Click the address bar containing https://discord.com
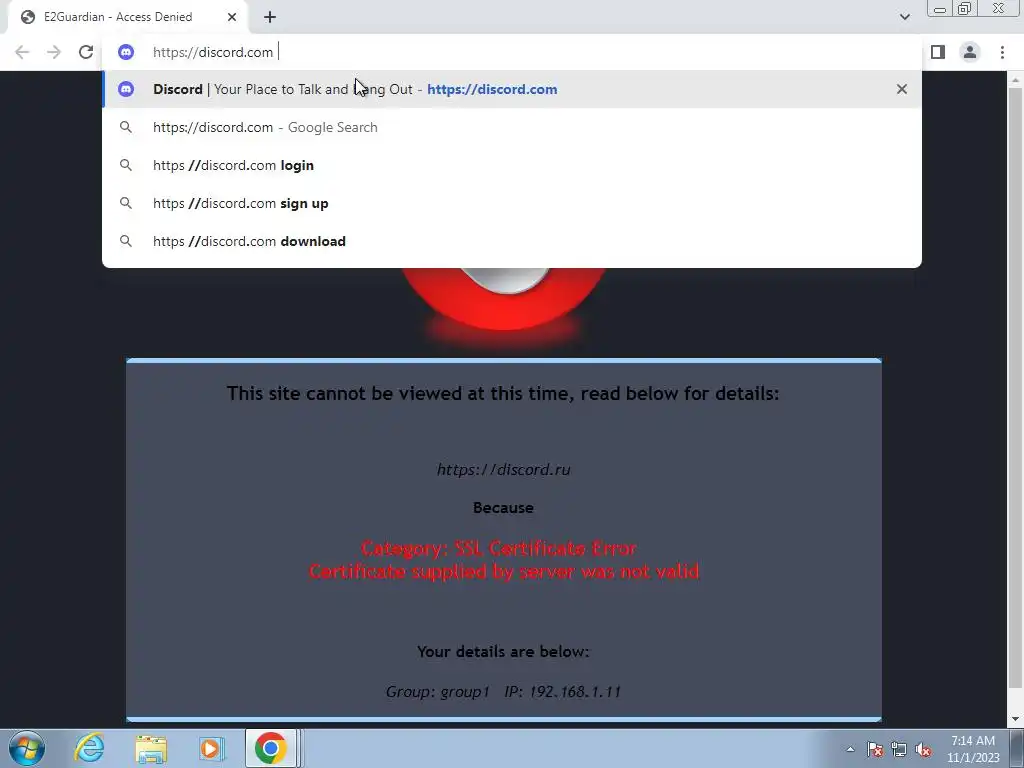1024x768 pixels. (x=512, y=52)
